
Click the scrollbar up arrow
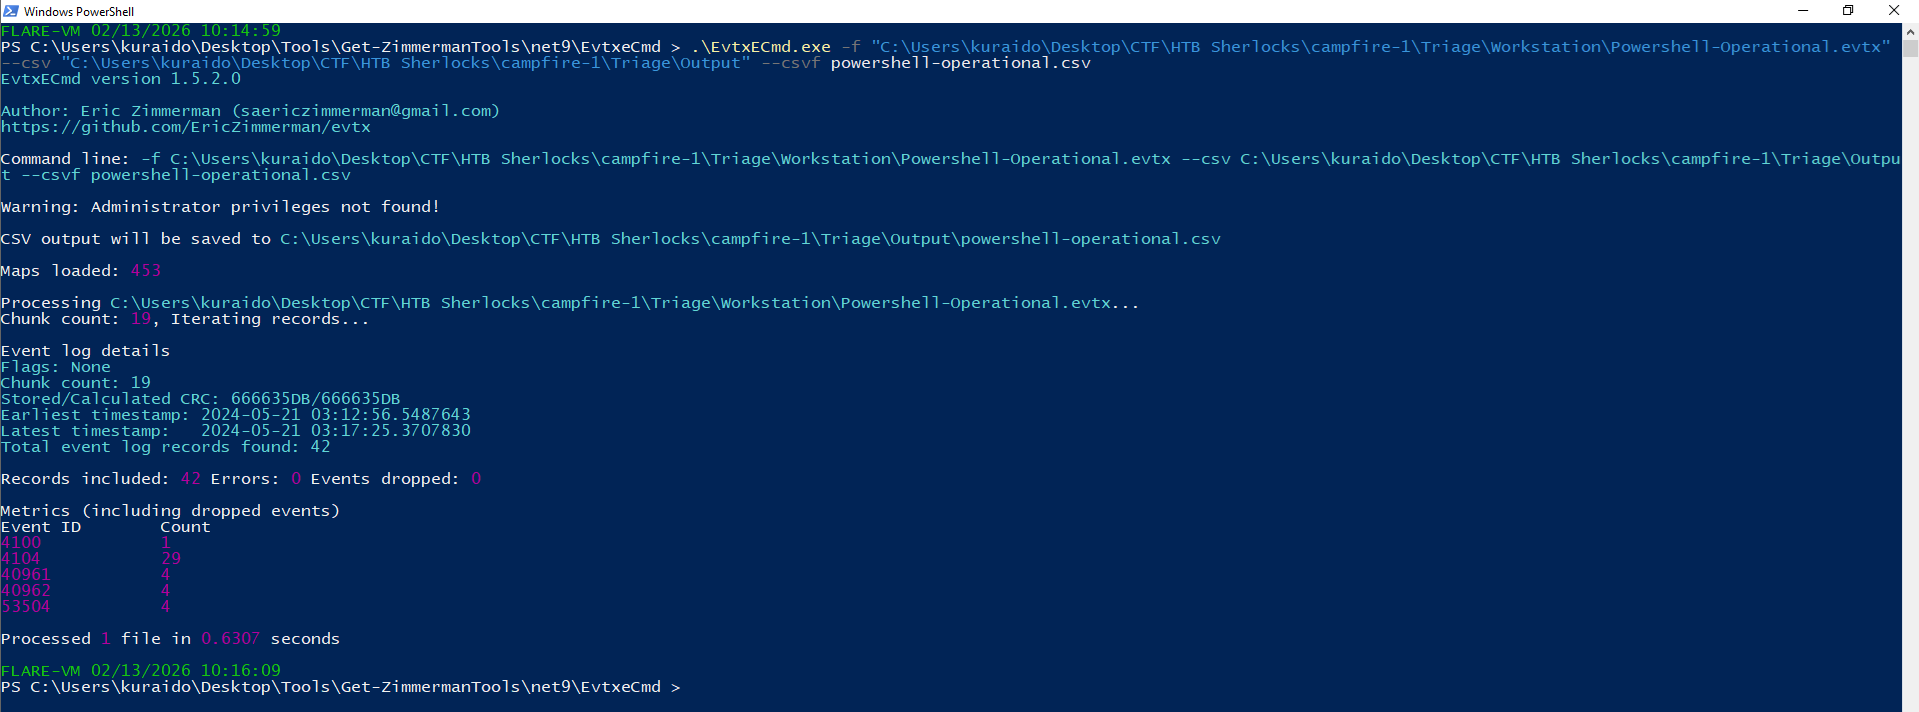click(1910, 33)
